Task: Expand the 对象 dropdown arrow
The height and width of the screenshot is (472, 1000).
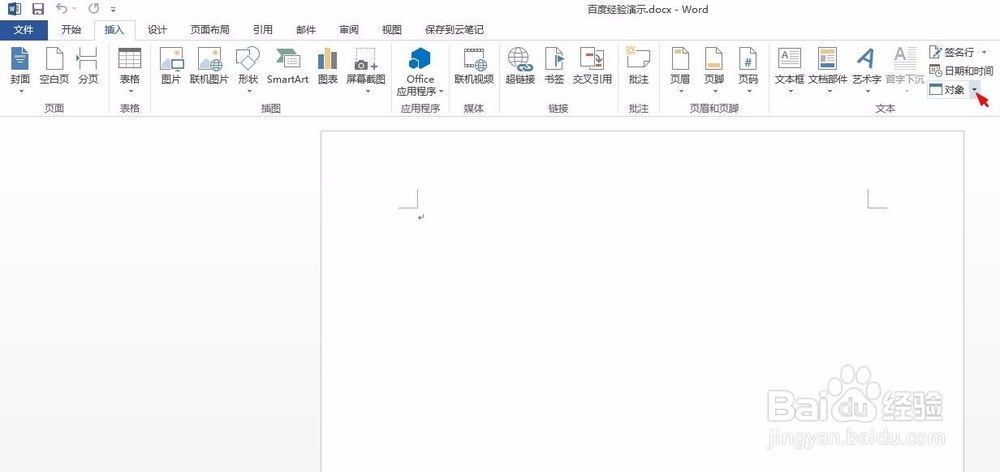Action: (x=974, y=90)
